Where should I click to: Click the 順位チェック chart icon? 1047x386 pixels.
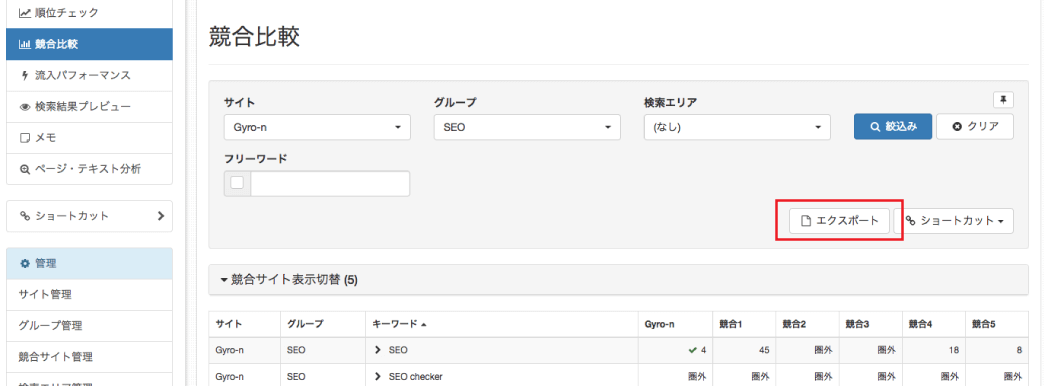pyautogui.click(x=25, y=13)
